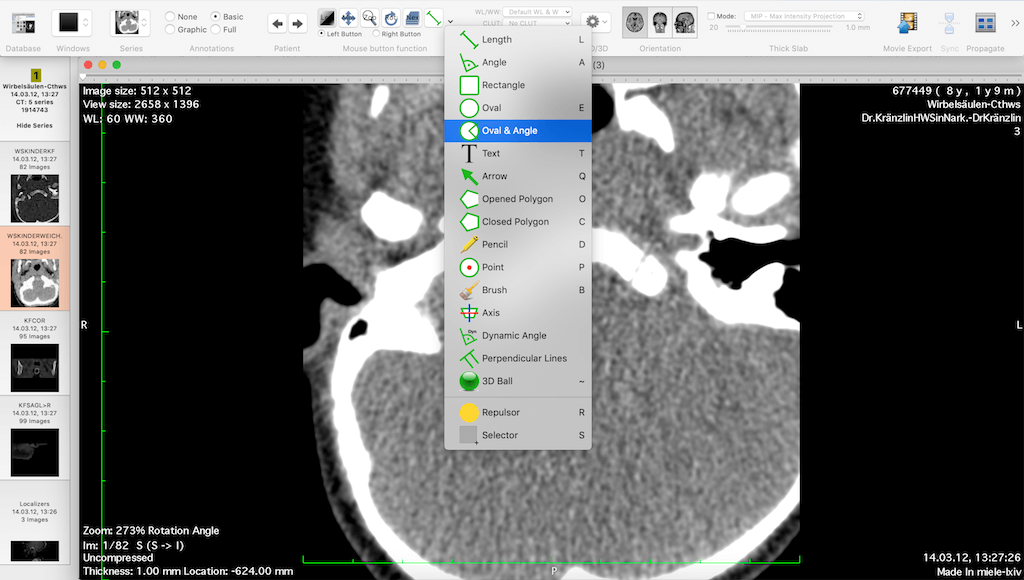Screen dimensions: 1024x580
Task: Click the Propagate settings icon
Action: pos(985,22)
